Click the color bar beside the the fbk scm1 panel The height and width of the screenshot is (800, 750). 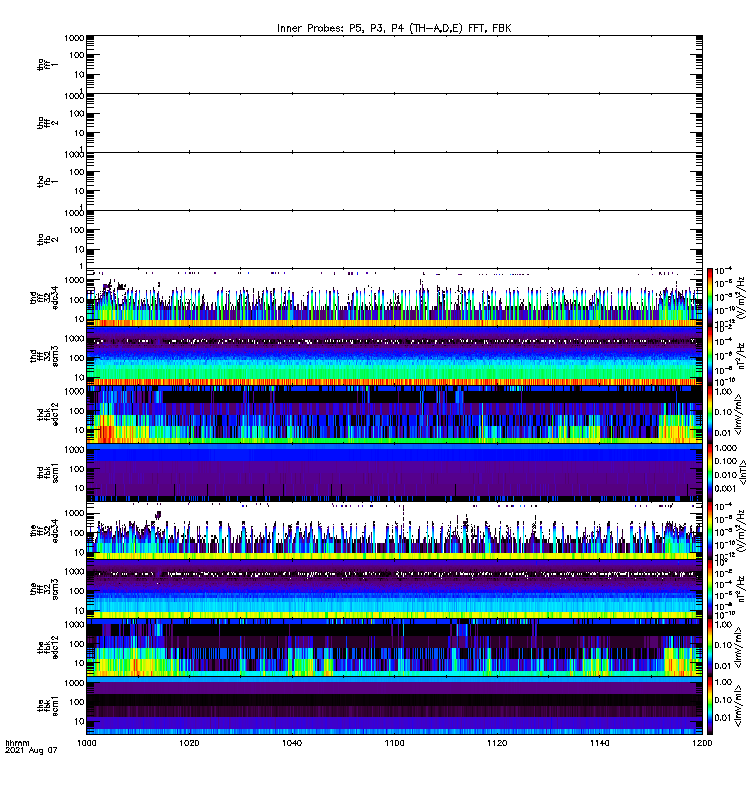point(710,706)
